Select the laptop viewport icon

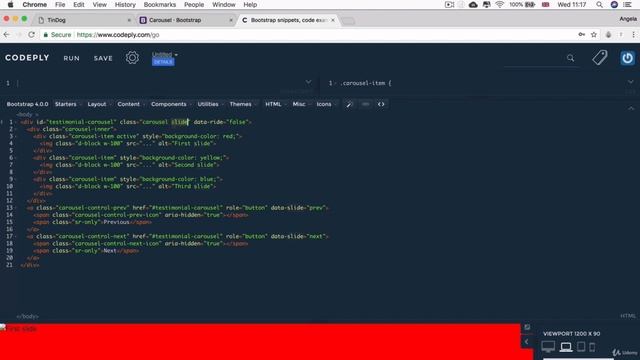pyautogui.click(x=566, y=347)
